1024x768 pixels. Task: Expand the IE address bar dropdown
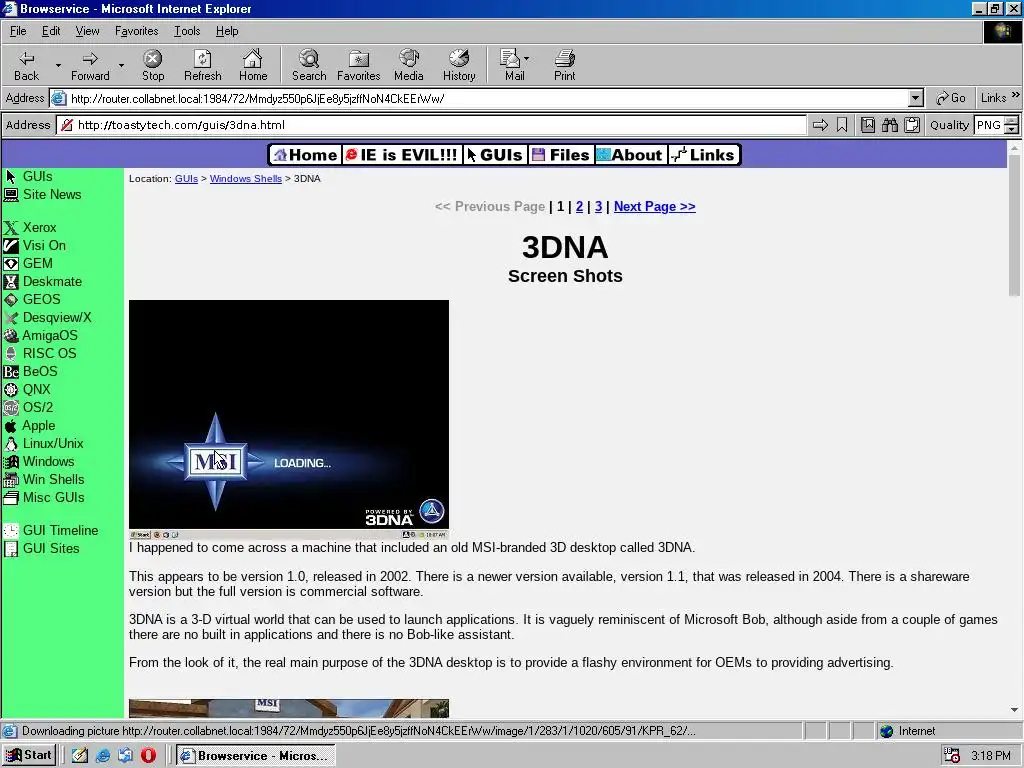click(x=916, y=99)
